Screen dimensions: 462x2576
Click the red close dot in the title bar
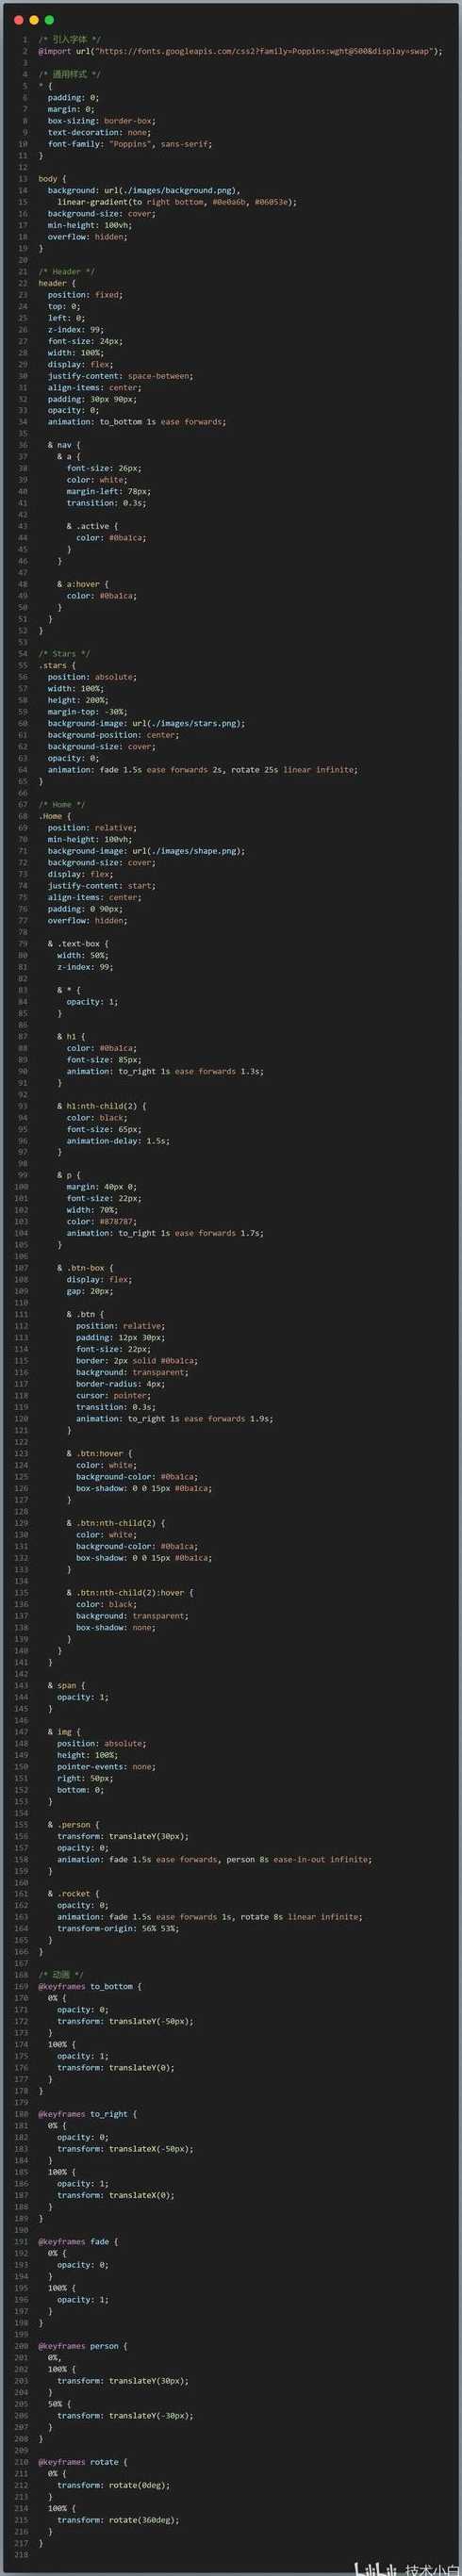(18, 19)
